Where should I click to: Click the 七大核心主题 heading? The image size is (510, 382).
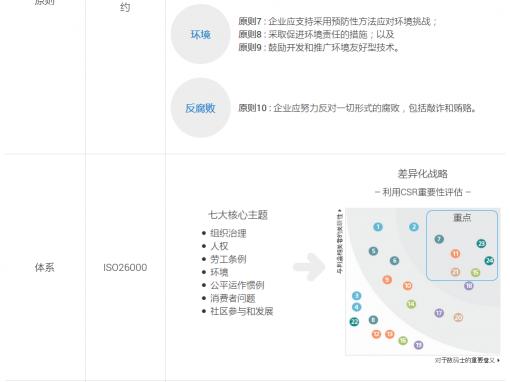click(x=238, y=215)
